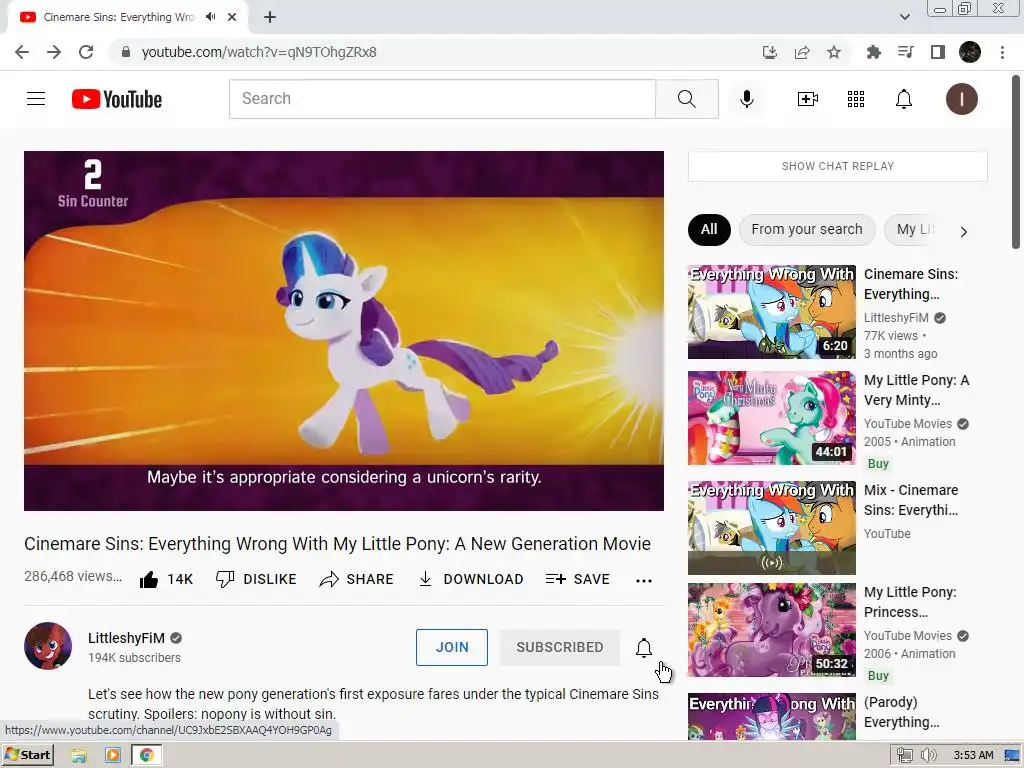The width and height of the screenshot is (1024, 768).
Task: Open A Very Minty Christmas thumbnail
Action: point(771,418)
